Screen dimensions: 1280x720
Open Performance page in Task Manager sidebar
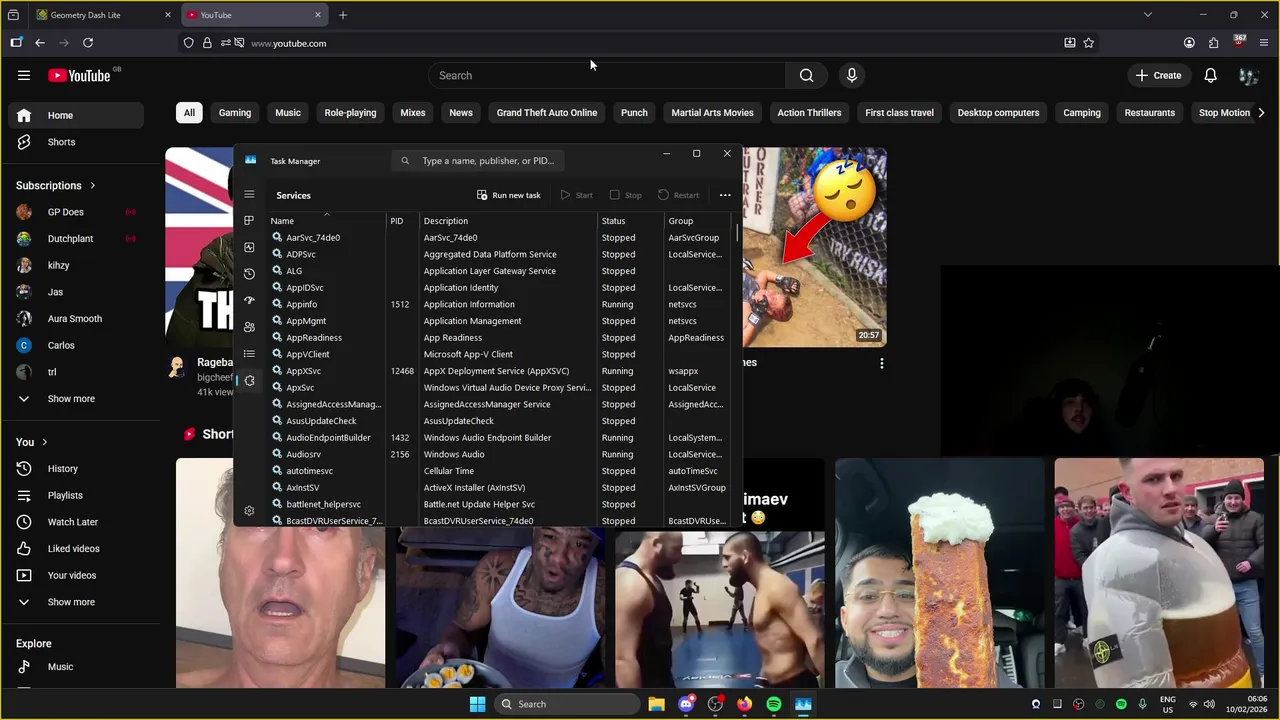coord(249,247)
